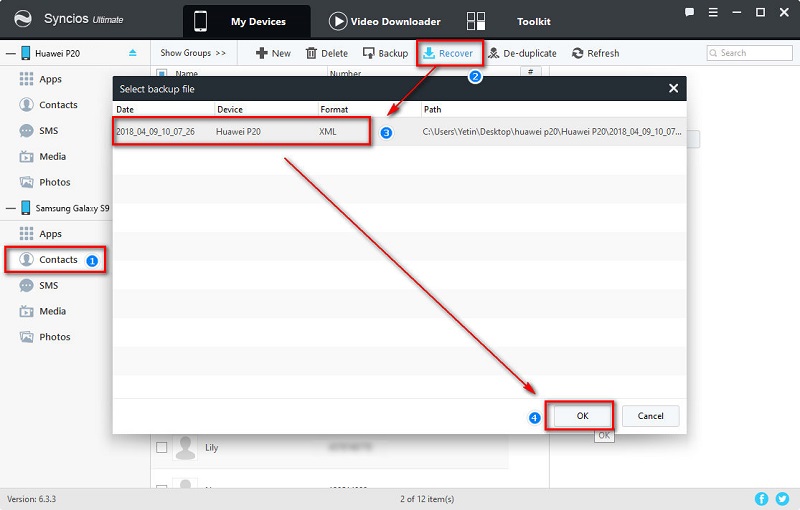
Task: Sort backups by Path column
Action: pyautogui.click(x=432, y=109)
